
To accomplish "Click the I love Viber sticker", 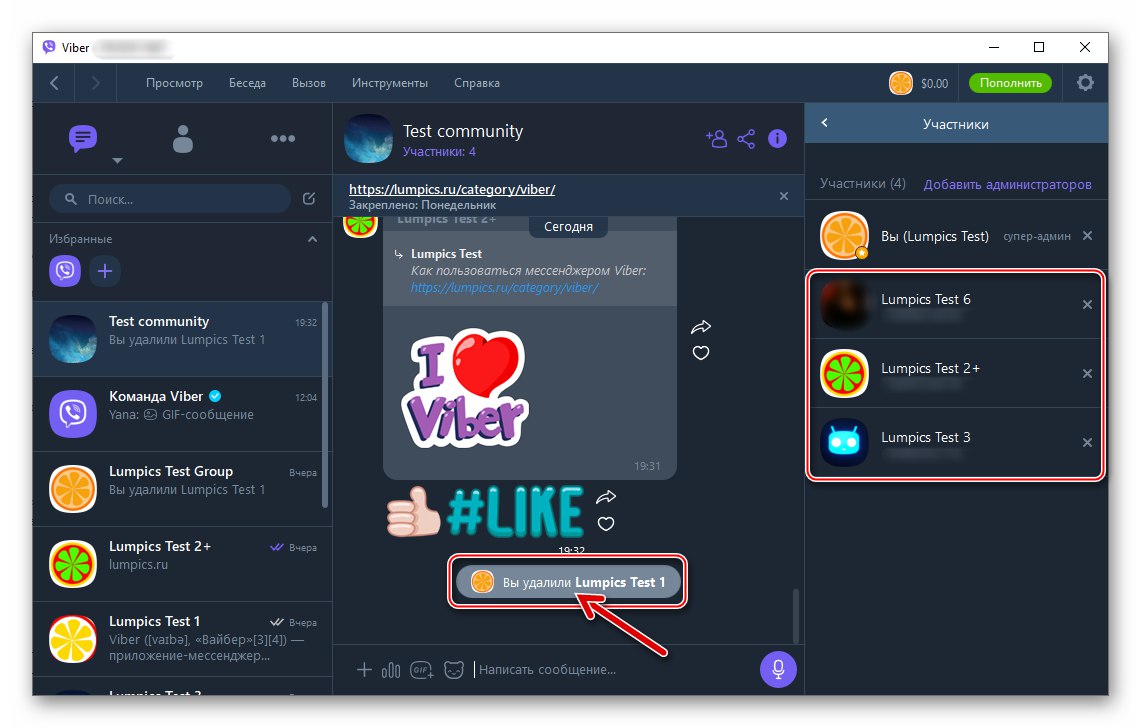I will 466,387.
